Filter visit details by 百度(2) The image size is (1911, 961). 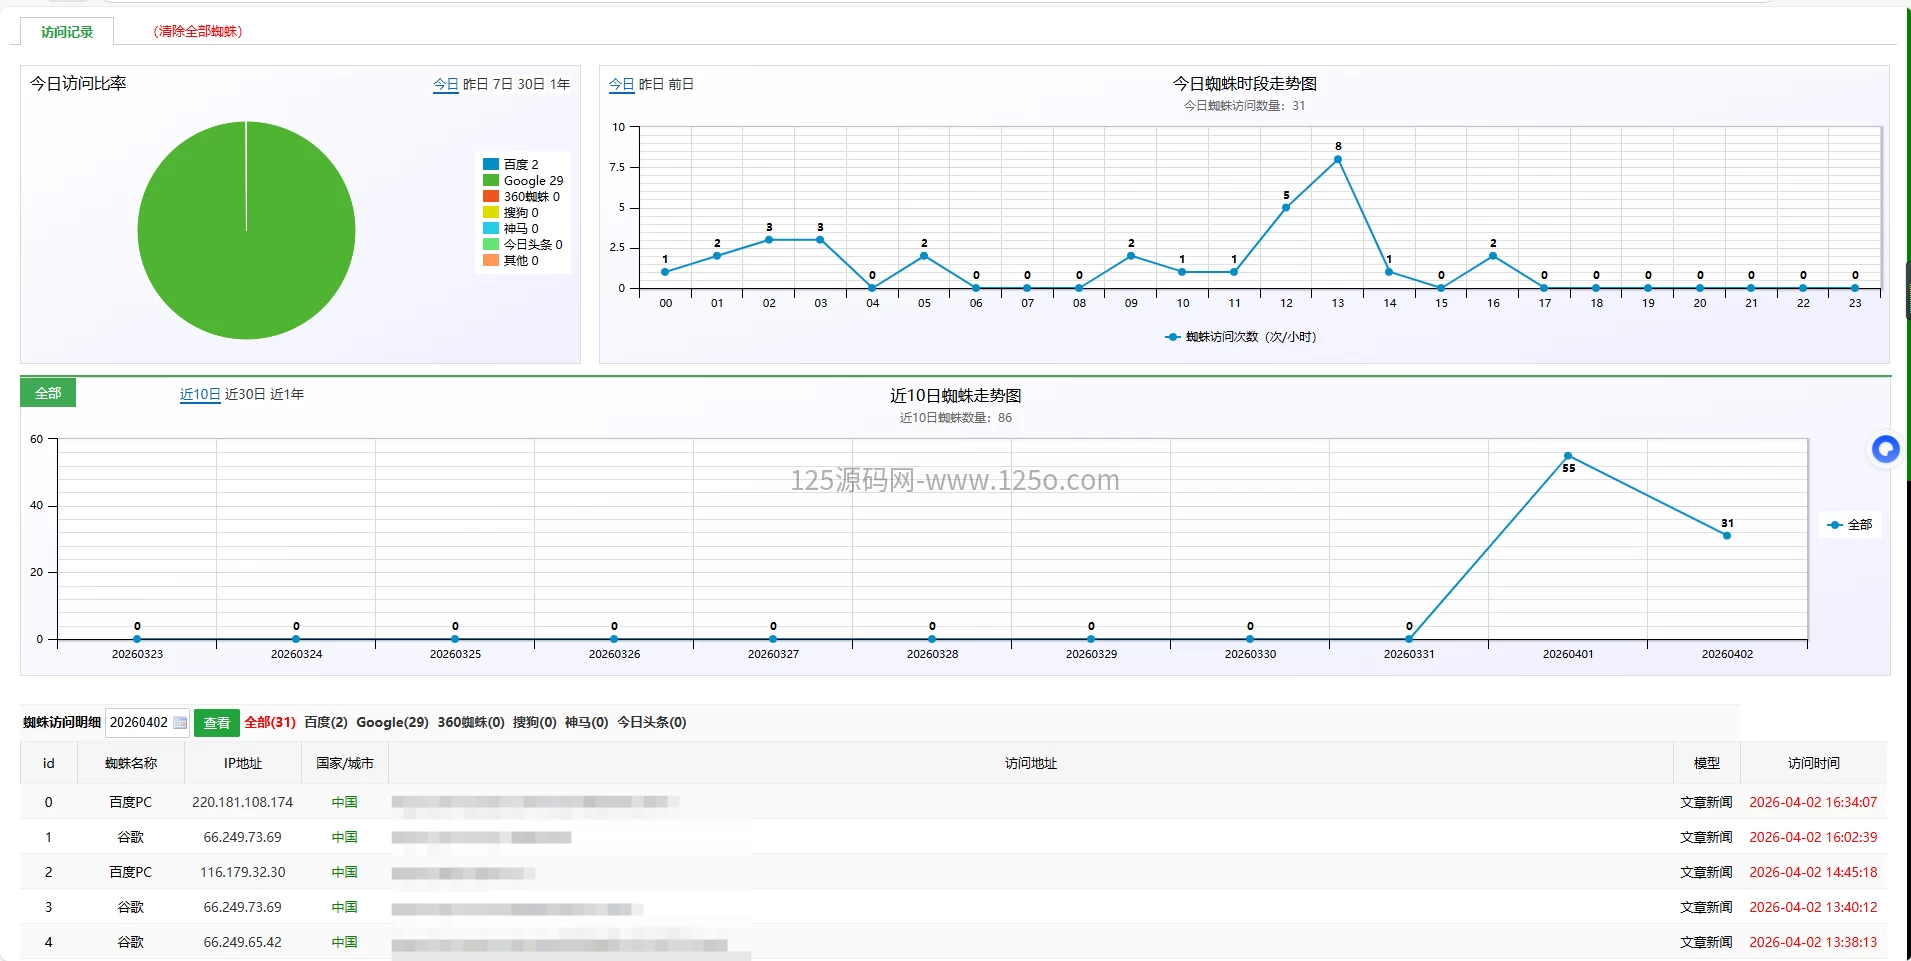pyautogui.click(x=326, y=723)
